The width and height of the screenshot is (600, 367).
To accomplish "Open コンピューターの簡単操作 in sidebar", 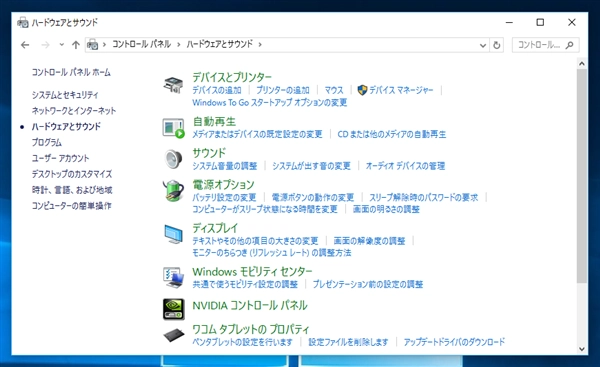I will point(71,206).
